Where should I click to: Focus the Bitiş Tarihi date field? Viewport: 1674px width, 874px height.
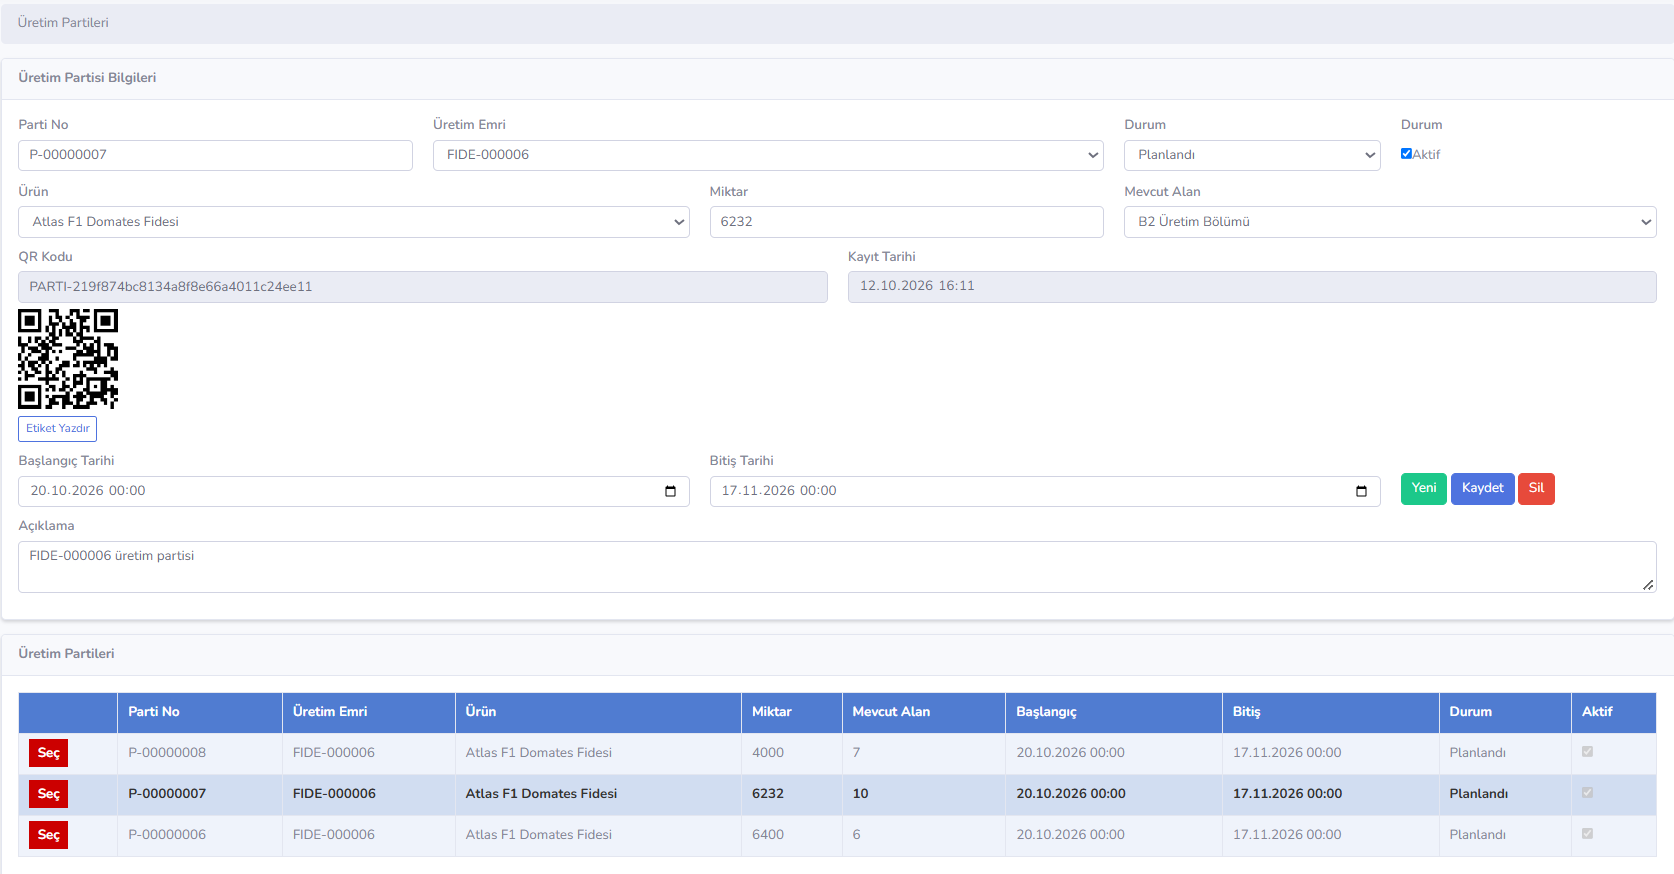point(1045,491)
